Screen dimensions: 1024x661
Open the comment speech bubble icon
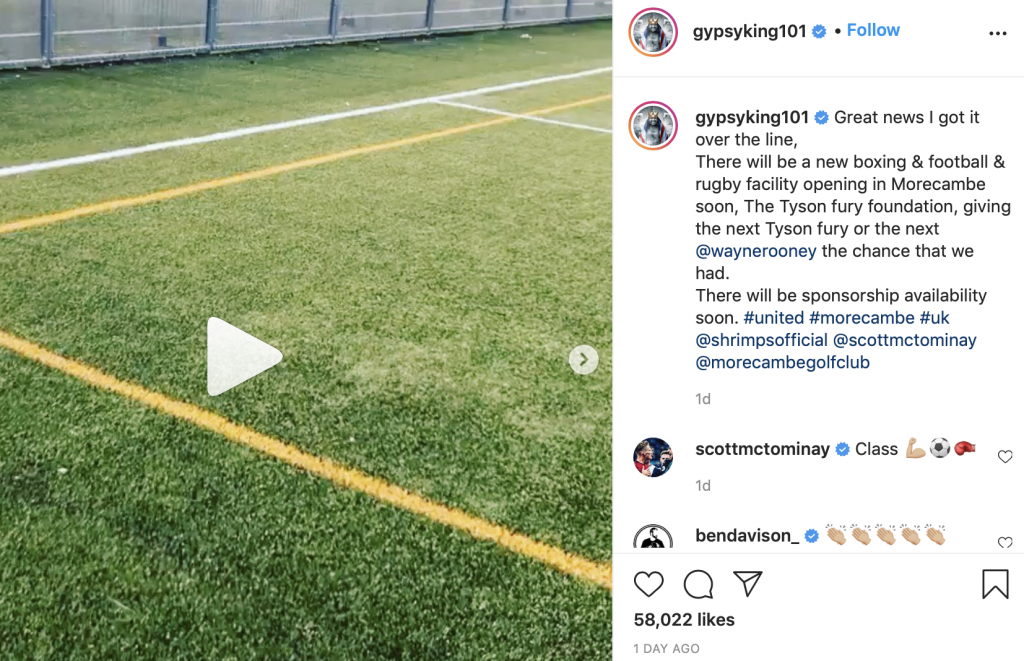pyautogui.click(x=698, y=584)
